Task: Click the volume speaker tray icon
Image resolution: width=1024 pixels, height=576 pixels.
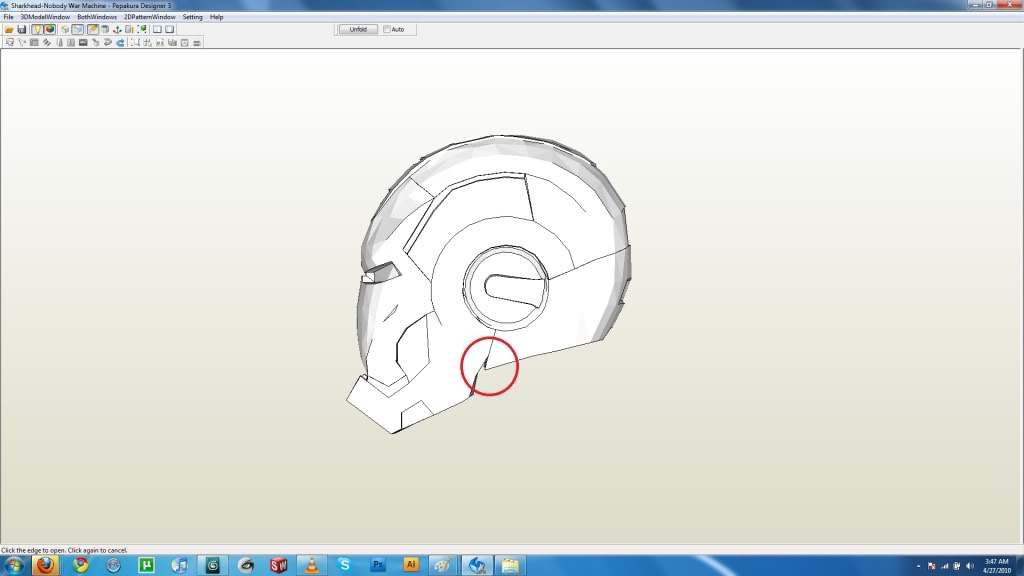Action: [970, 566]
